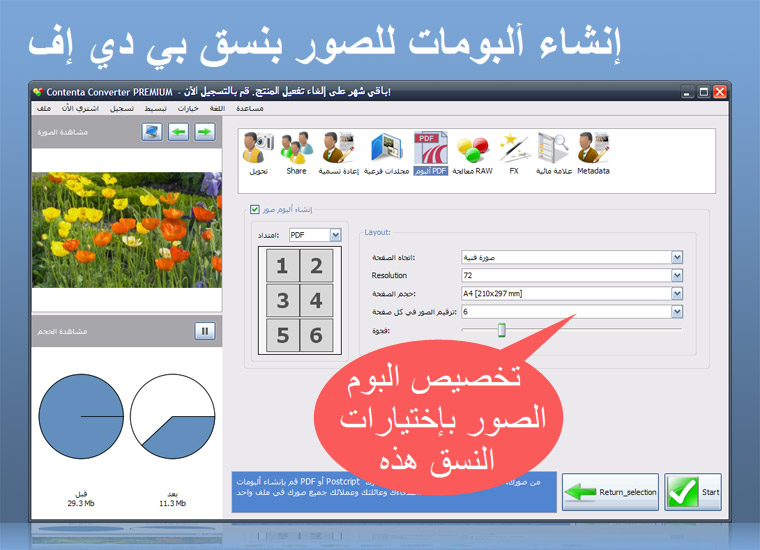Click the image preview (مشاهدة الصورة) panel header

click(127, 132)
